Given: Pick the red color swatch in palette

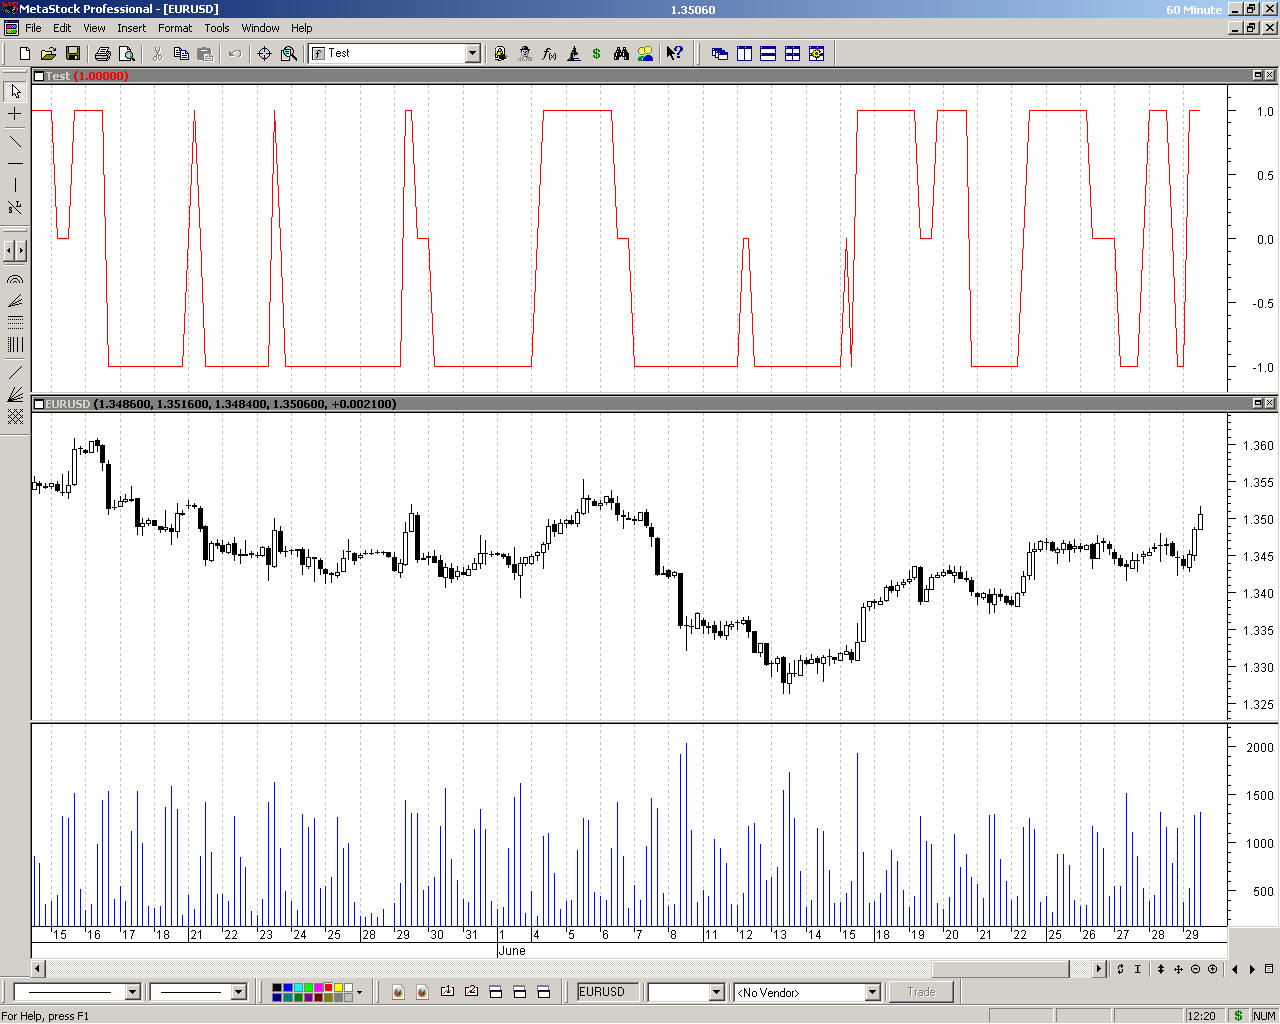Looking at the screenshot, I should coord(328,988).
